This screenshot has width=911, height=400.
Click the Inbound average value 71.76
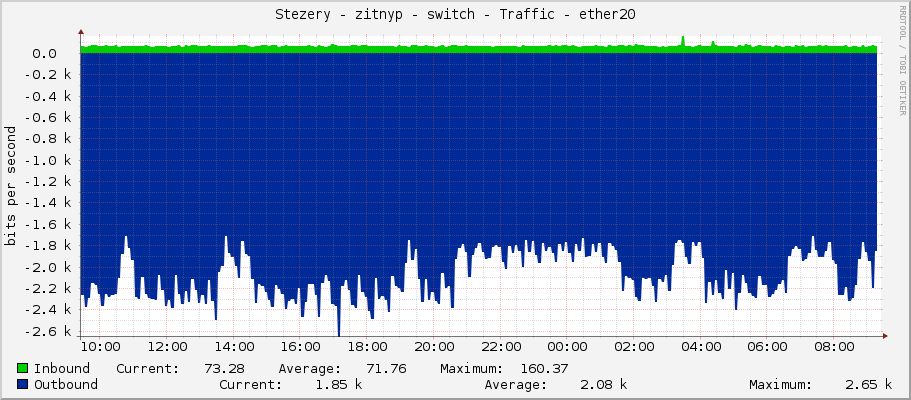[386, 369]
